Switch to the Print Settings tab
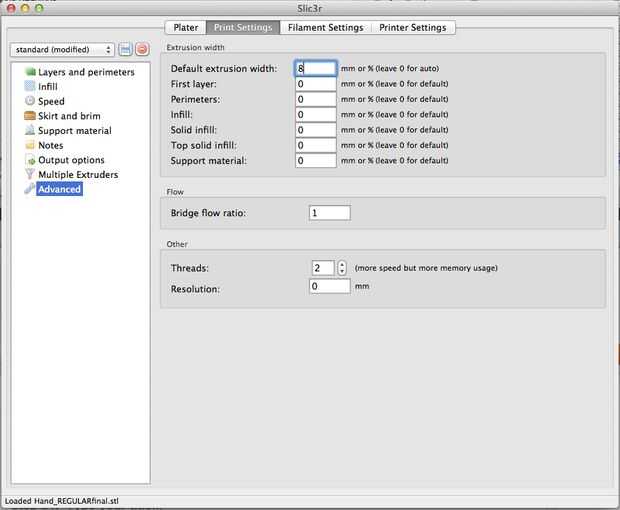Screen dimensions: 620x510 tap(243, 28)
